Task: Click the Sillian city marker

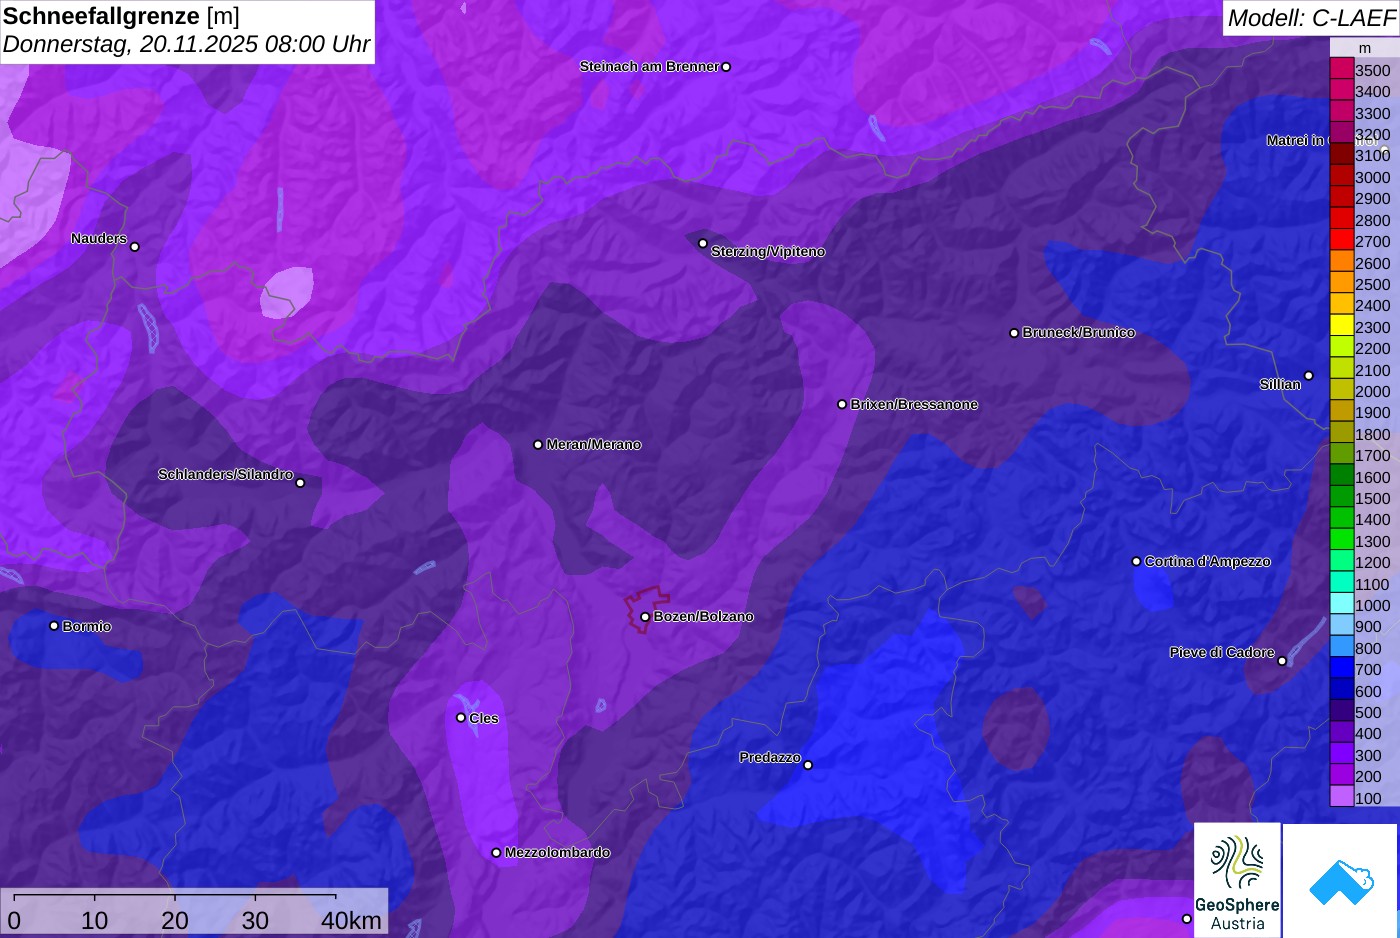Action: (x=1309, y=376)
